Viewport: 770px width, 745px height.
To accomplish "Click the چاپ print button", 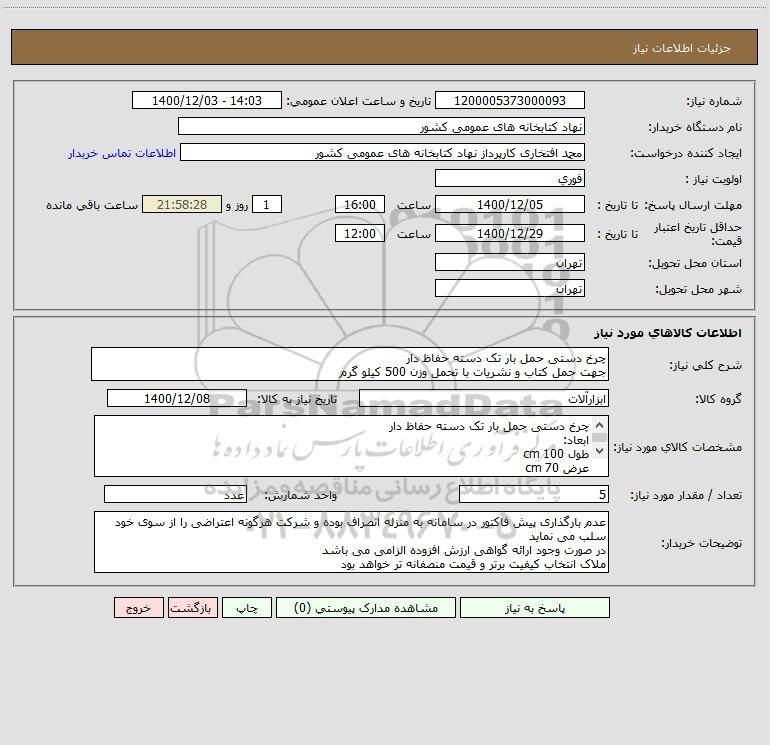I will coord(247,608).
